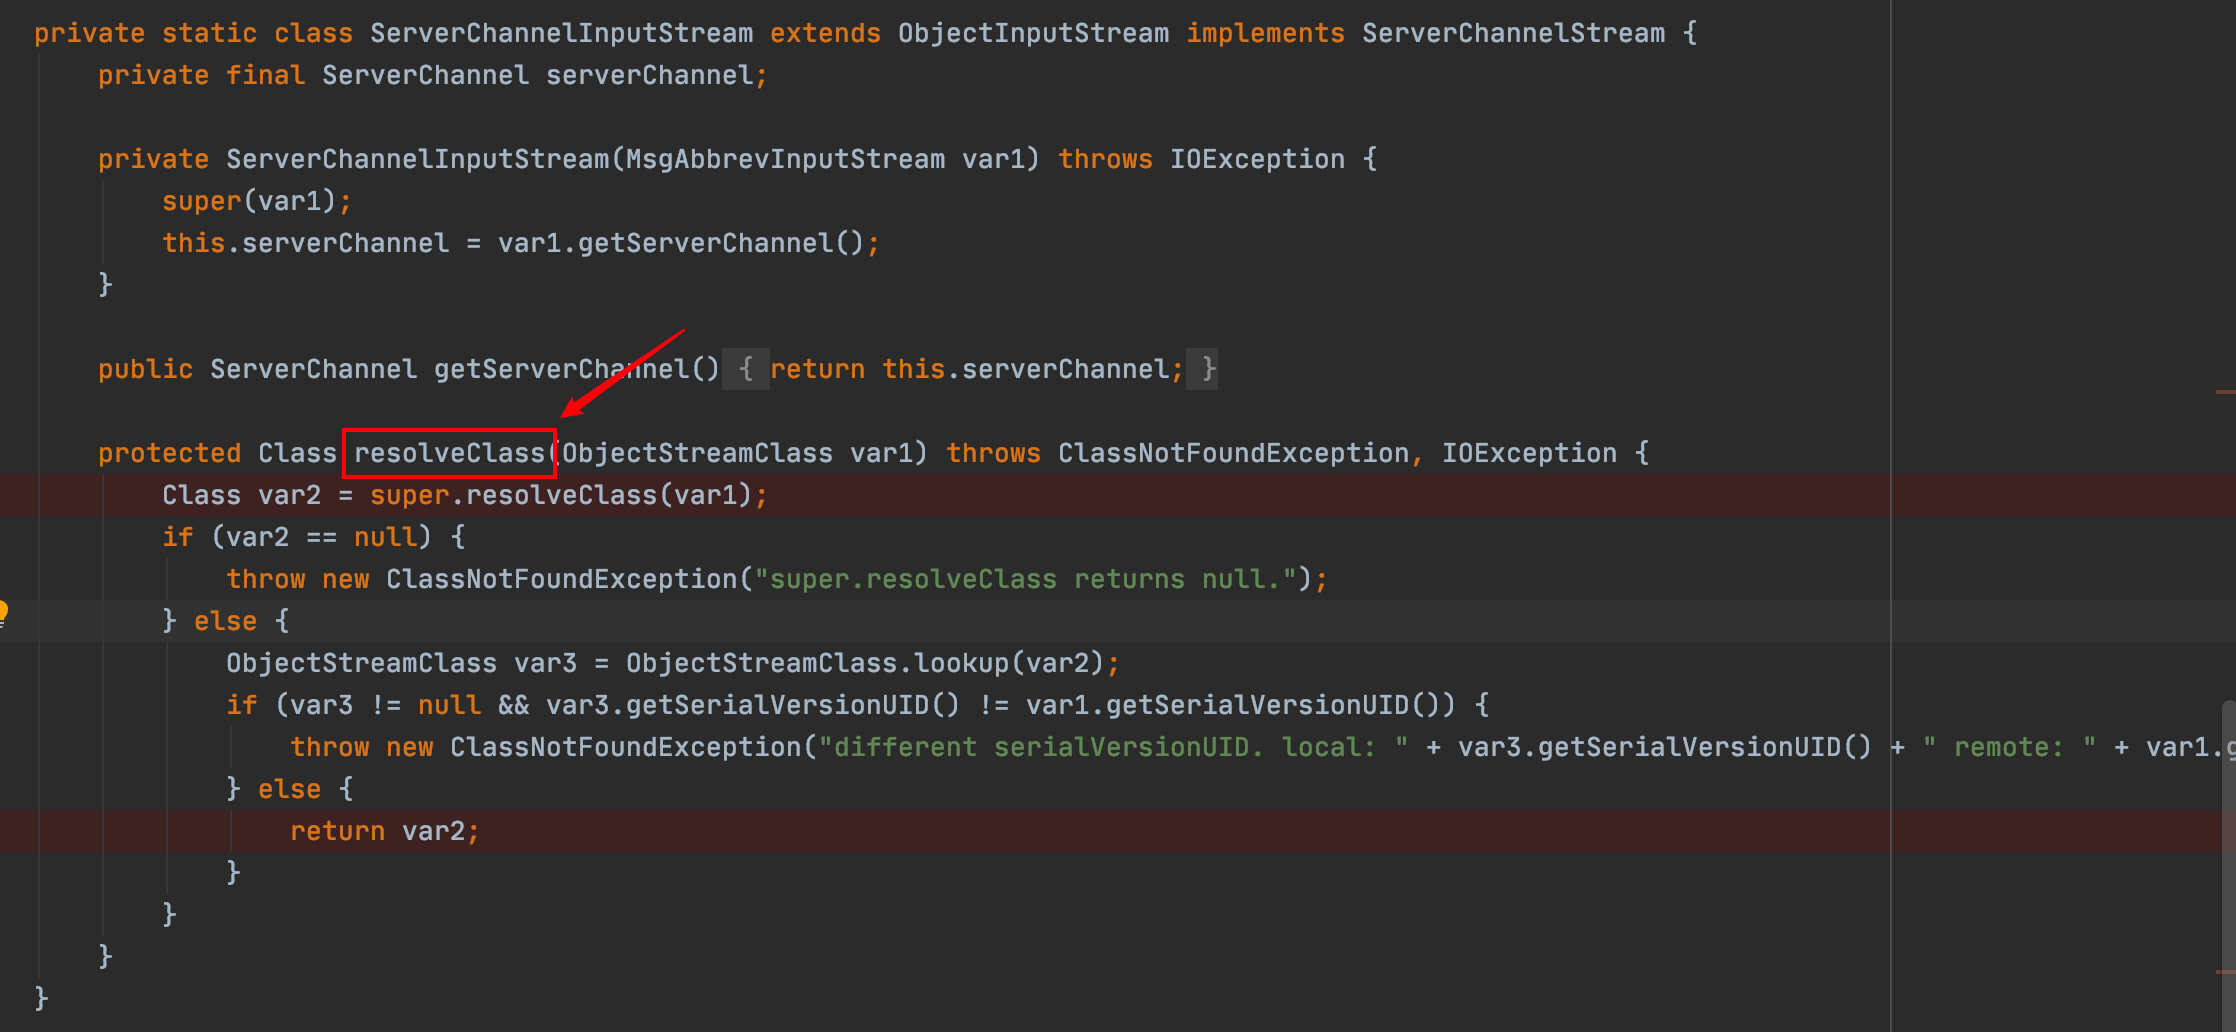The width and height of the screenshot is (2236, 1032).
Task: Click the "different serialVersionUID. local: " string
Action: tap(1112, 747)
